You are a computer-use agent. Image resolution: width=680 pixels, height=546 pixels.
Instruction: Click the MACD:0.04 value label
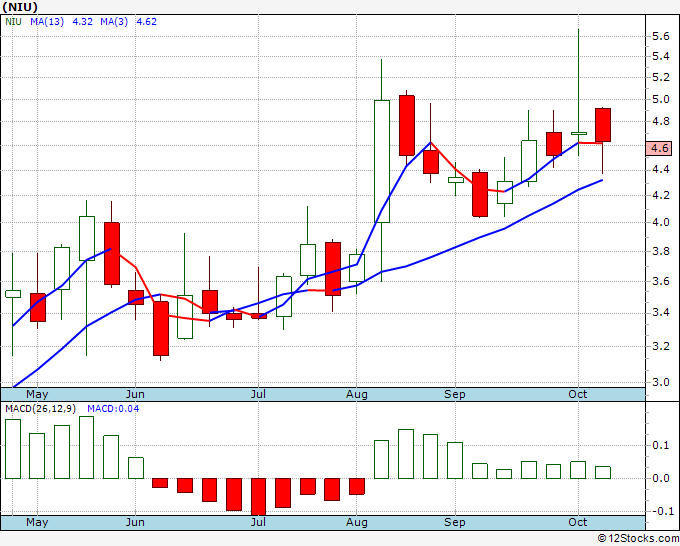113,409
